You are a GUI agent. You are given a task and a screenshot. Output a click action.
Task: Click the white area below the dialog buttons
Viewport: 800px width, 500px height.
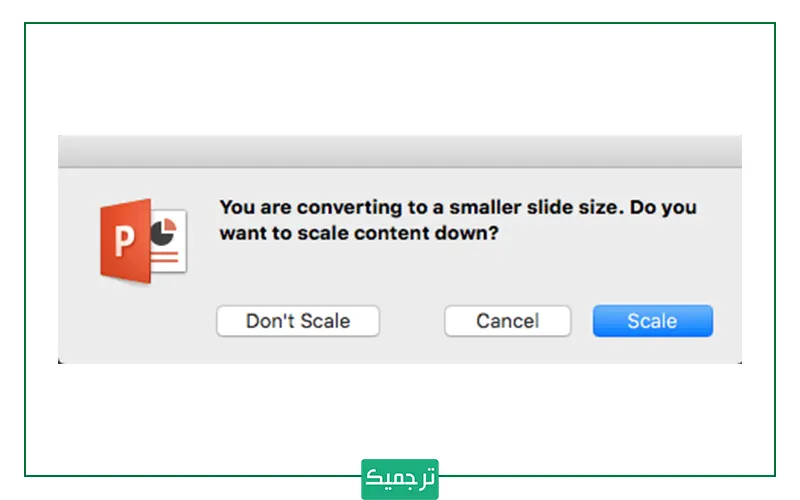click(x=400, y=410)
